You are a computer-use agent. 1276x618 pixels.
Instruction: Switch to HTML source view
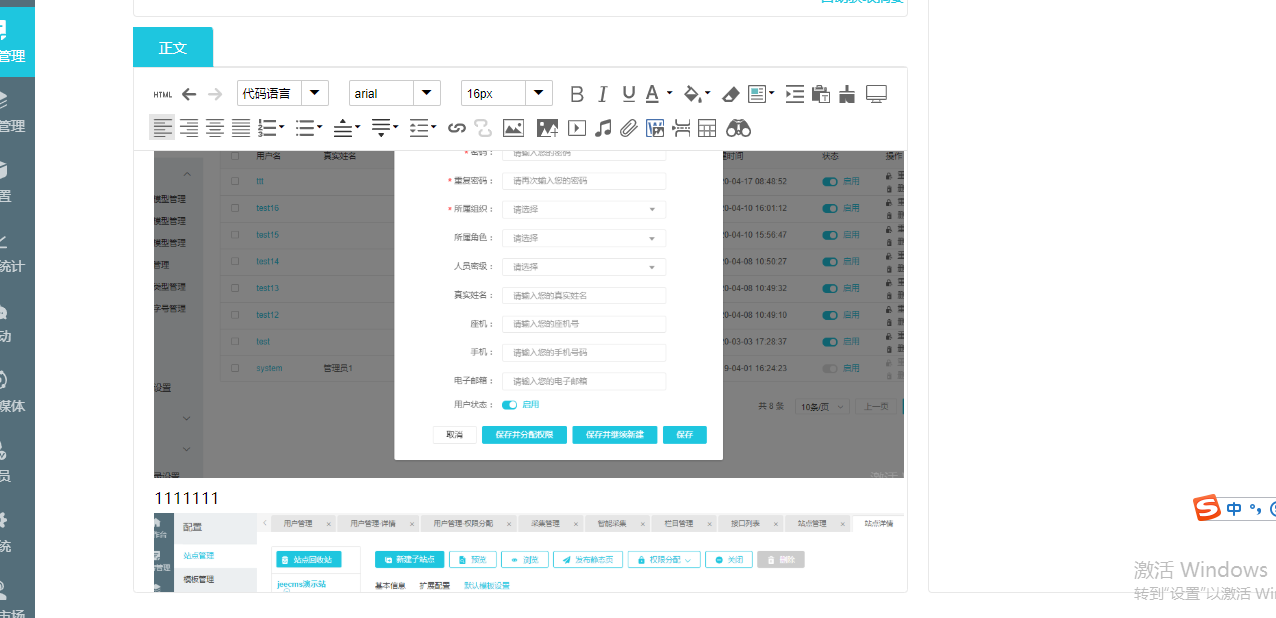162,94
